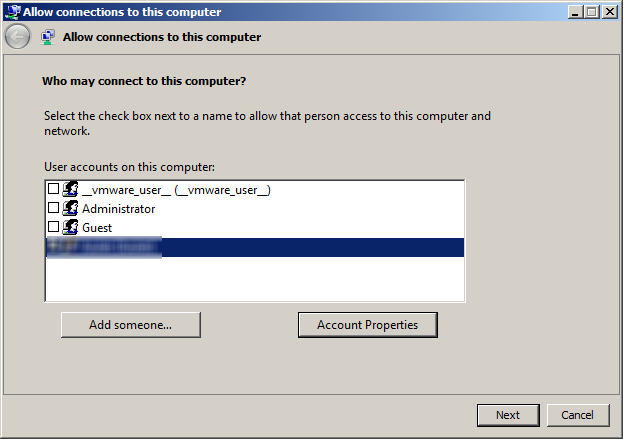
Task: Click the Guest account user icon
Action: coord(70,227)
